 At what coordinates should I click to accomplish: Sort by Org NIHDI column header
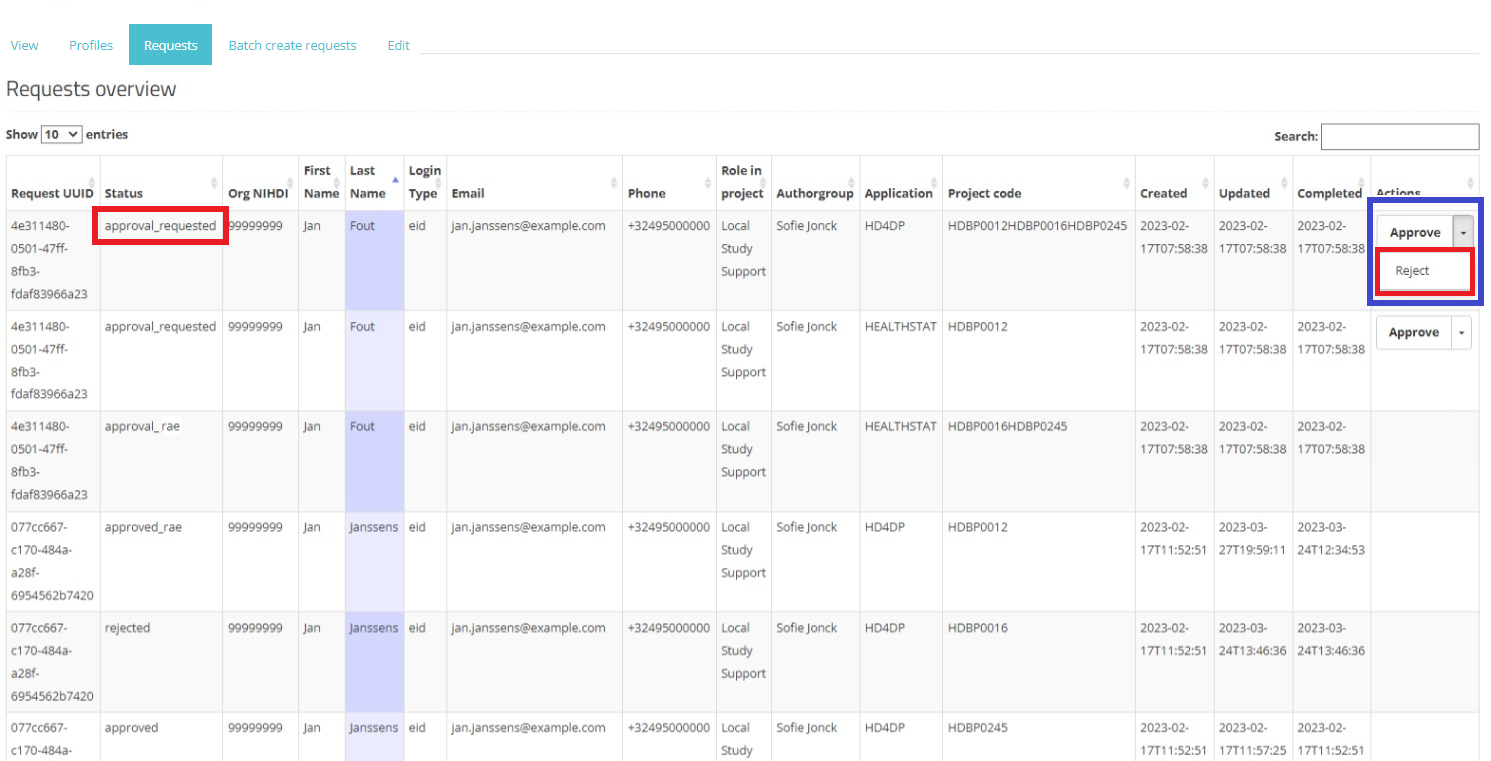(x=258, y=193)
